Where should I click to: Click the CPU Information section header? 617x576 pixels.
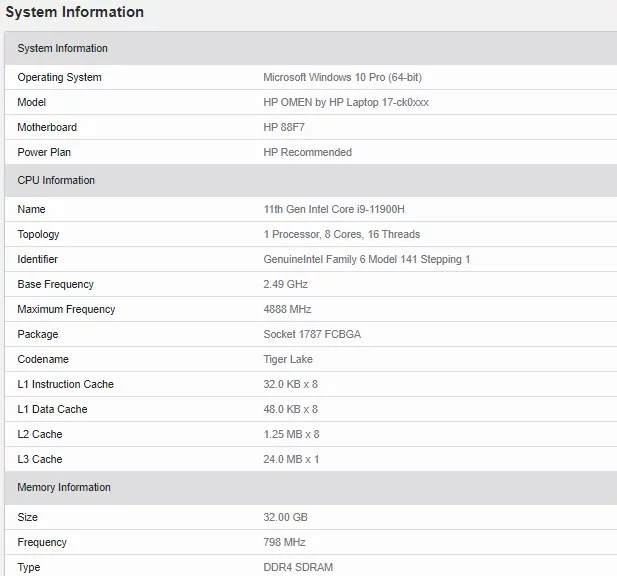[56, 180]
